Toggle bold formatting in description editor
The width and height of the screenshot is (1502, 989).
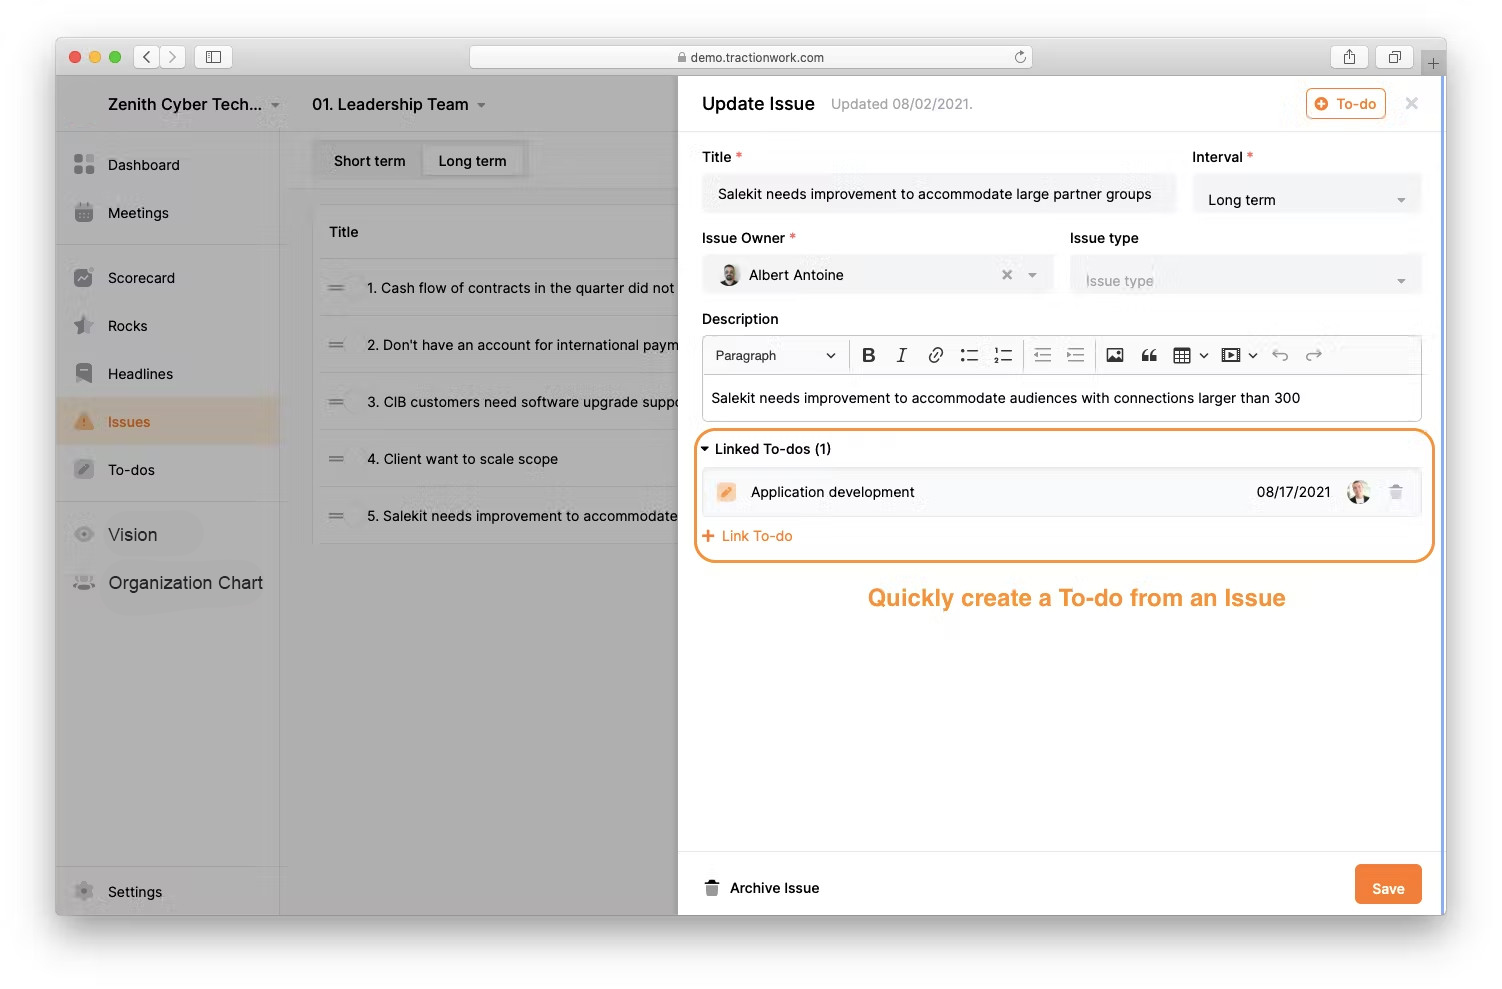point(868,355)
